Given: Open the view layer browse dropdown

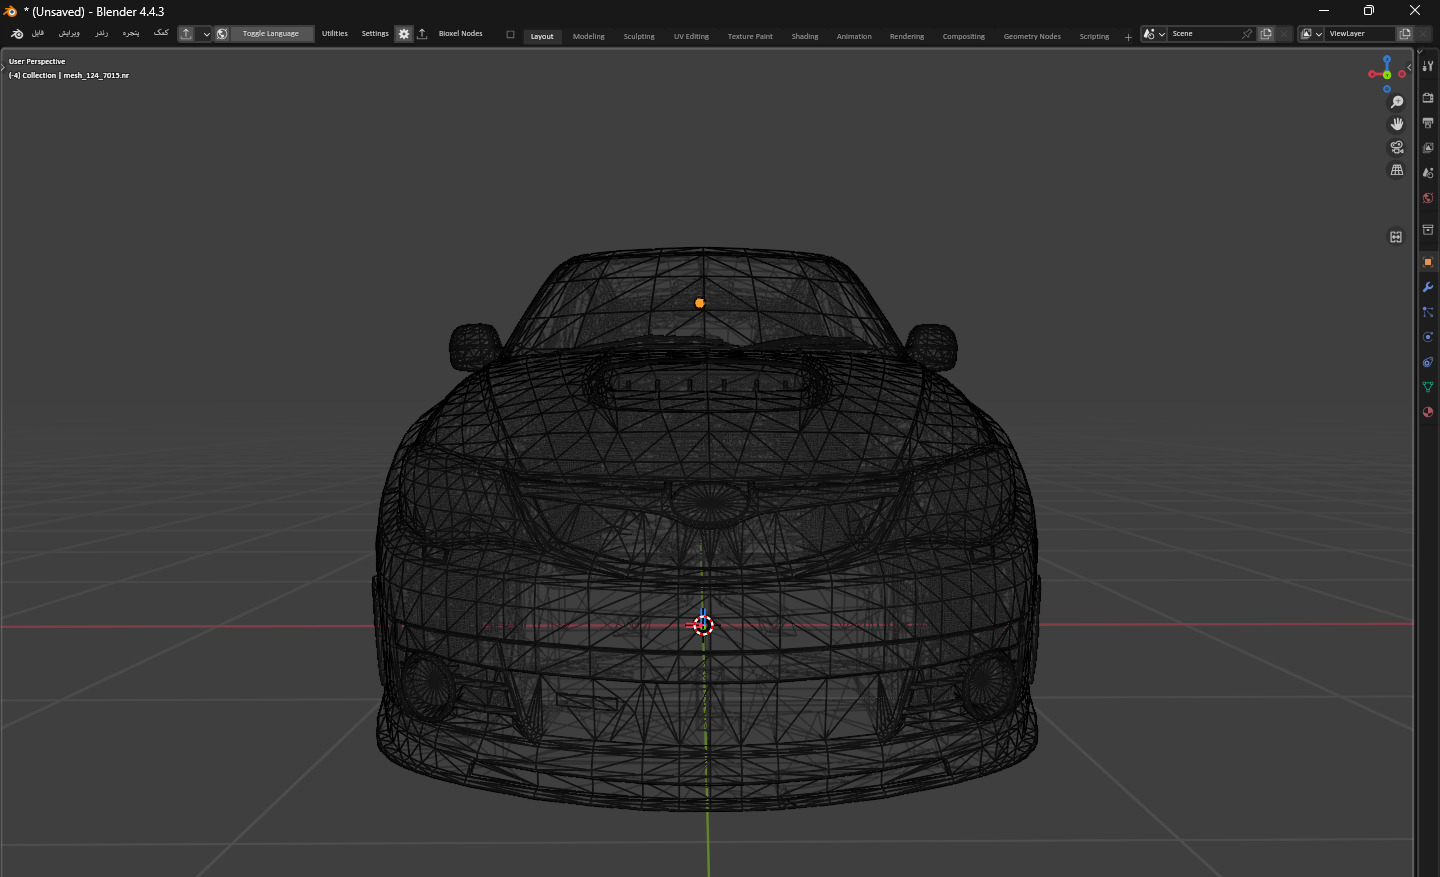Looking at the screenshot, I should point(1311,34).
